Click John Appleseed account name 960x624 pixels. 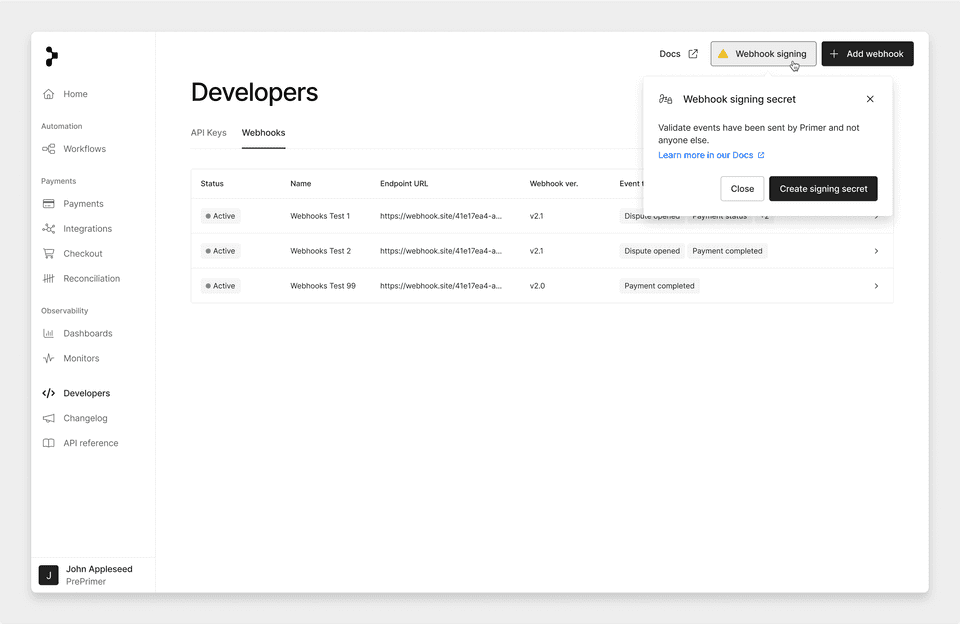tap(99, 569)
